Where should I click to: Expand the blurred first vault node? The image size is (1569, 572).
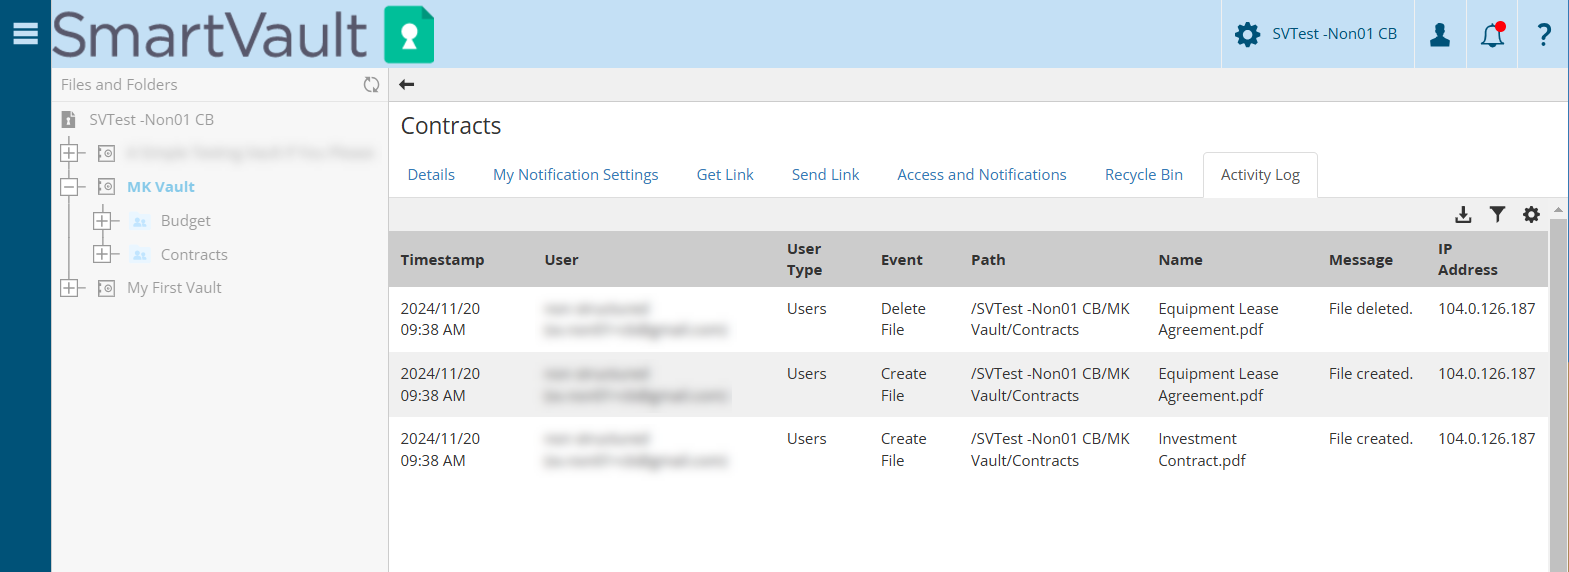click(x=69, y=153)
